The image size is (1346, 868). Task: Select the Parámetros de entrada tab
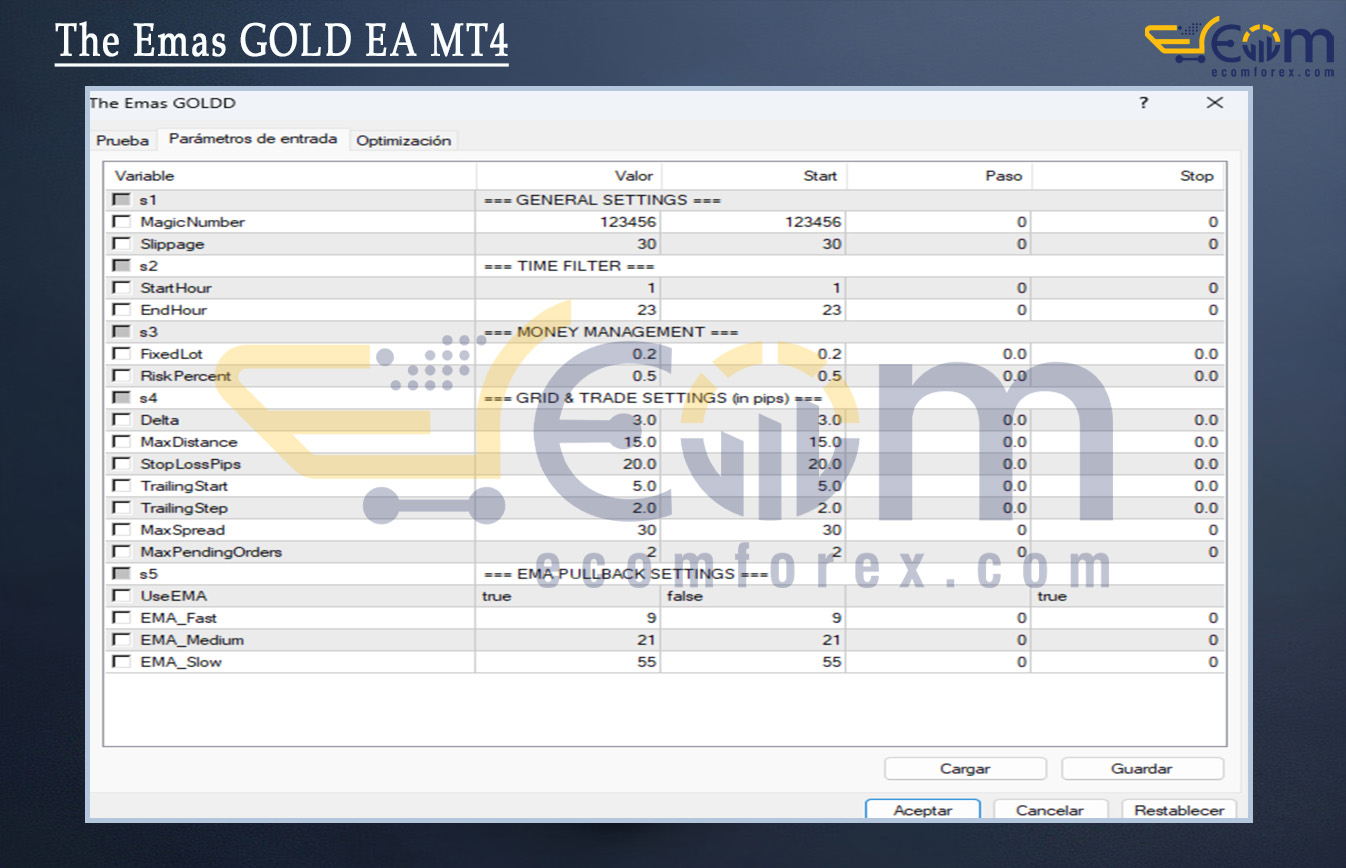[252, 139]
